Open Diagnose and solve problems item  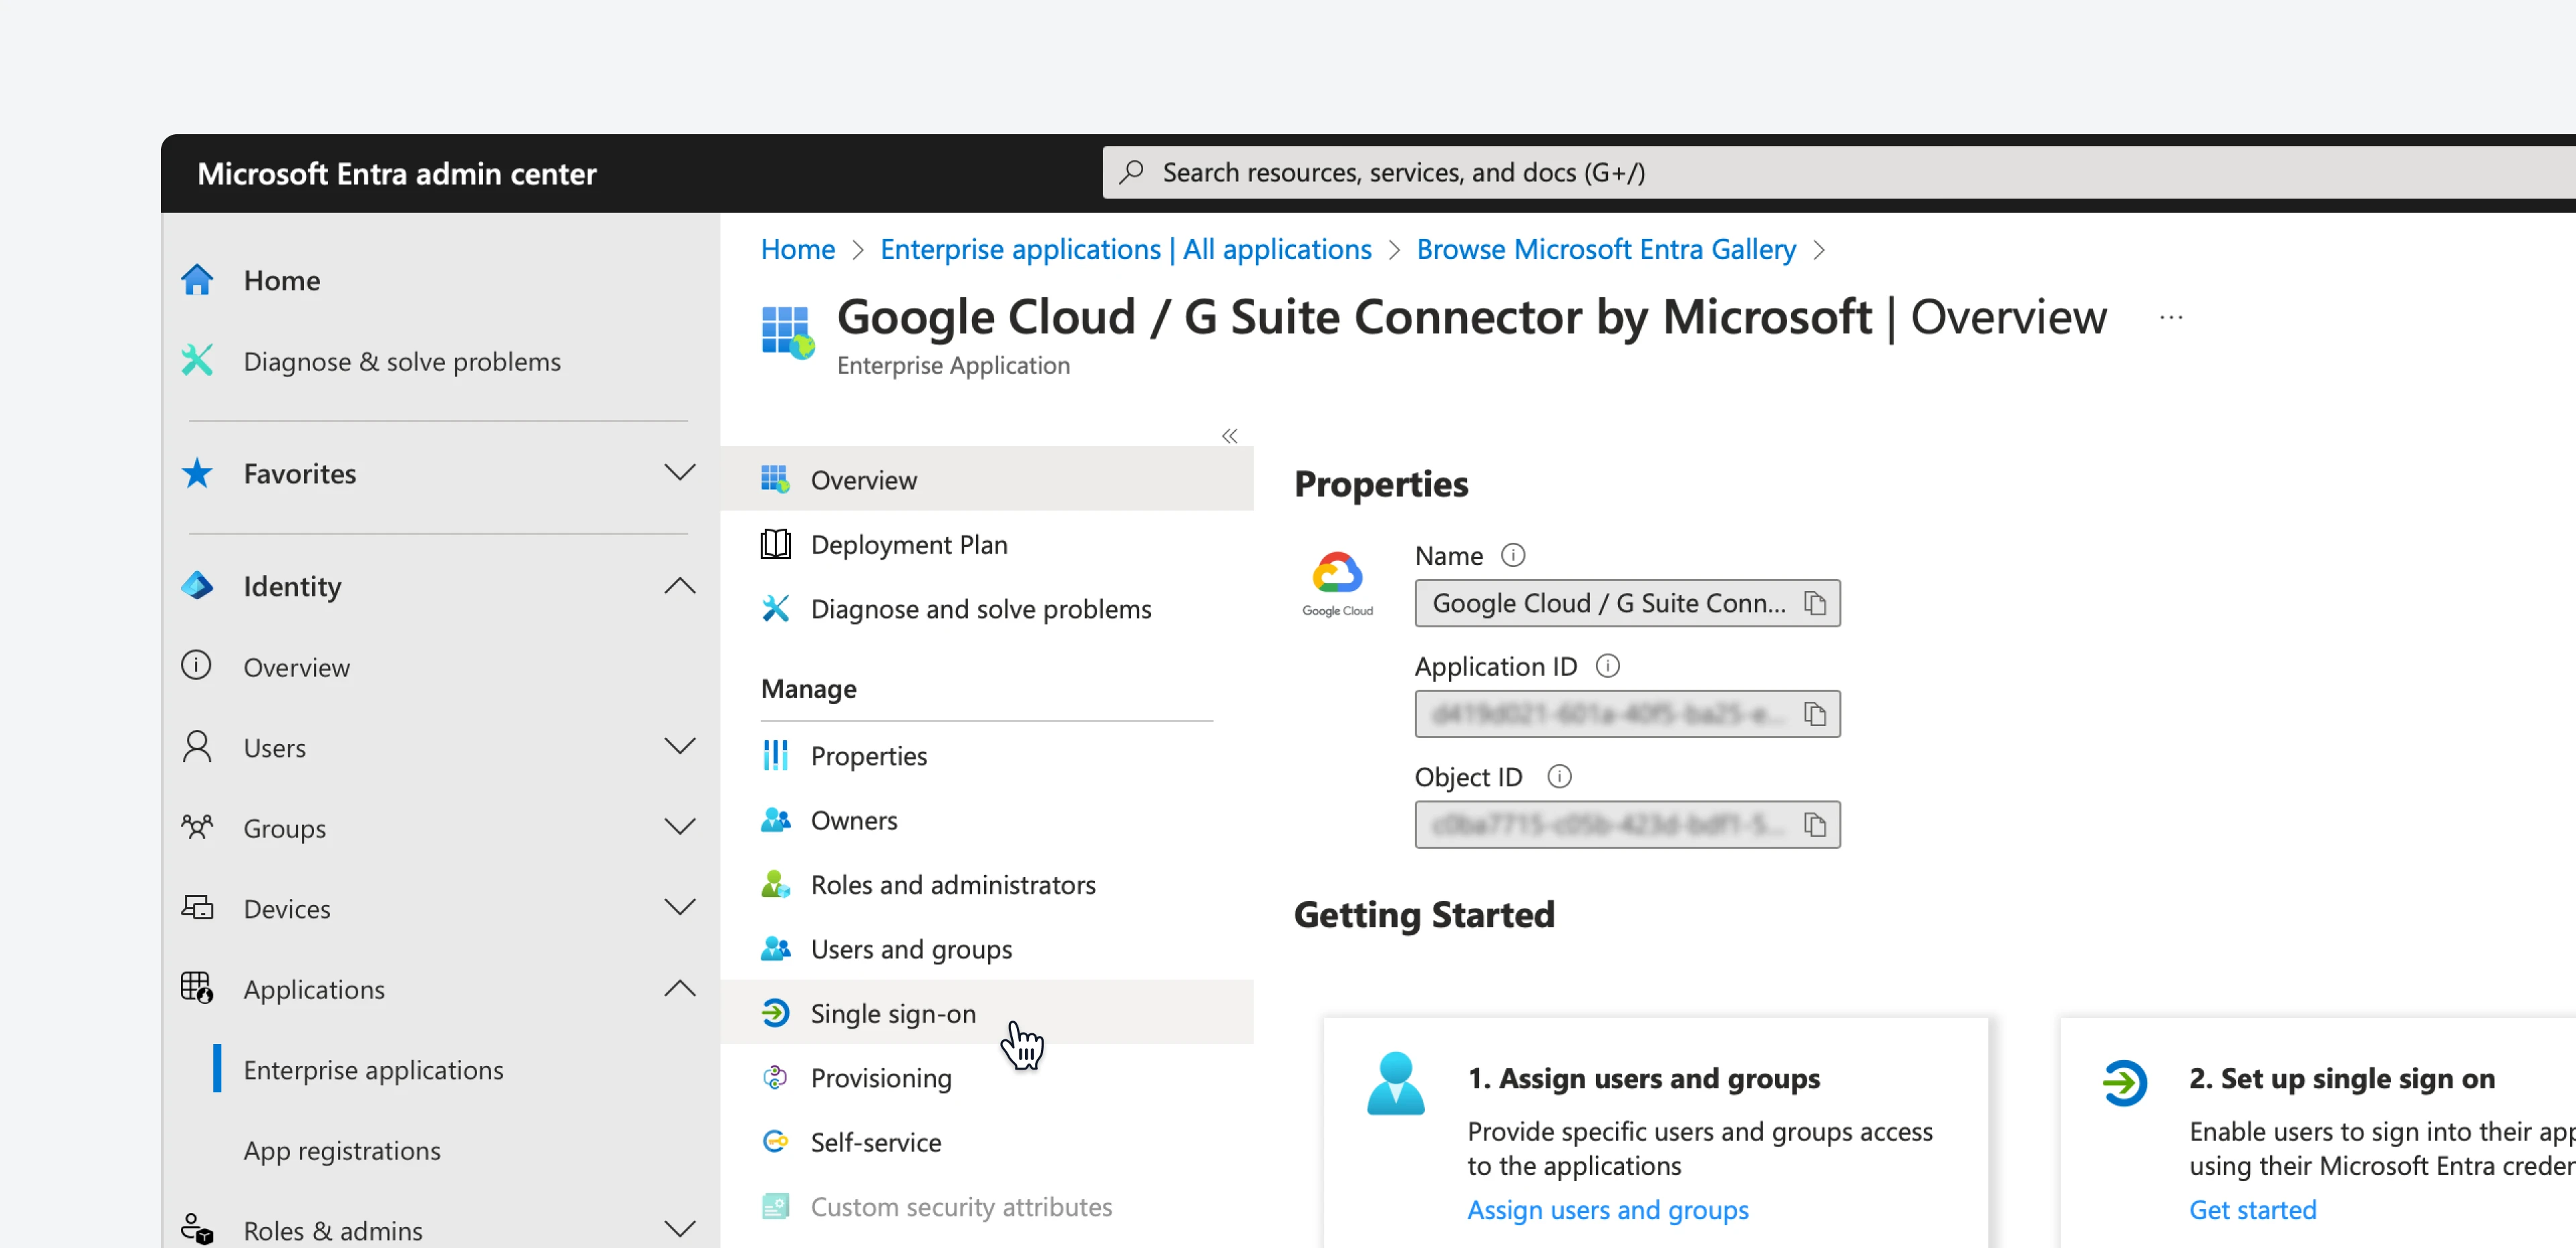(x=986, y=609)
